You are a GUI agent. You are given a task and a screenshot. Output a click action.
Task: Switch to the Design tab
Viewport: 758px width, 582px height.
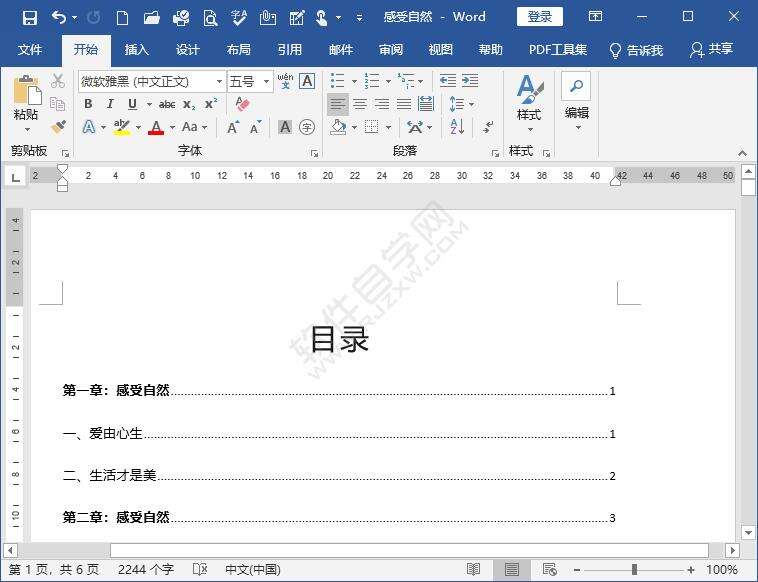click(x=187, y=50)
